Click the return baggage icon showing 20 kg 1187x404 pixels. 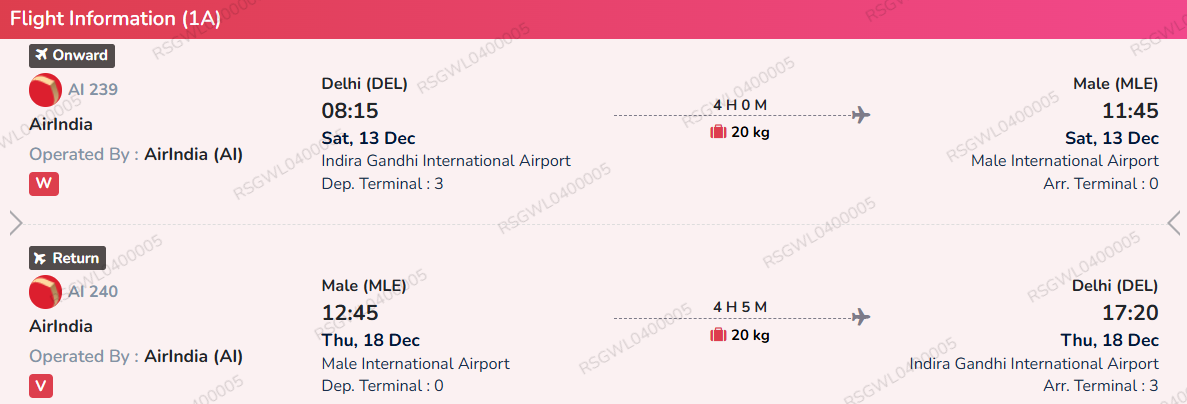pyautogui.click(x=718, y=334)
